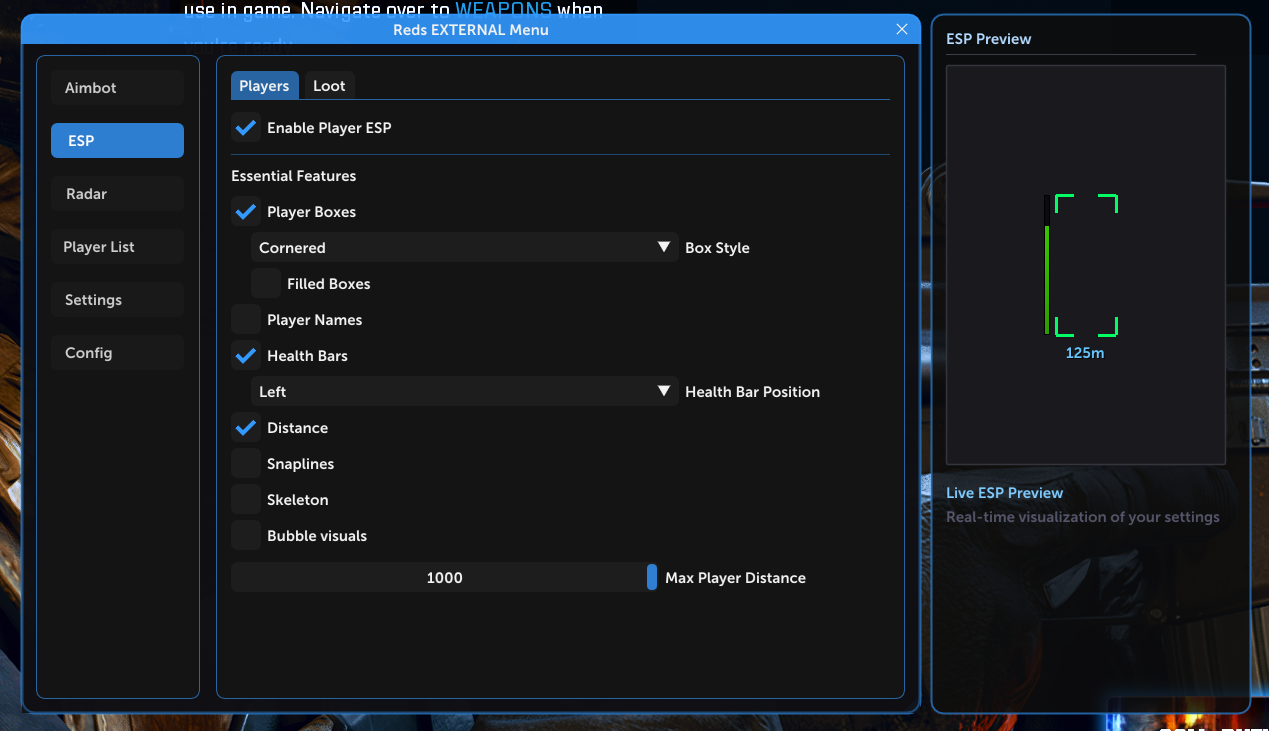Uncheck the Distance option
Viewport: 1269px width, 731px height.
(245, 427)
